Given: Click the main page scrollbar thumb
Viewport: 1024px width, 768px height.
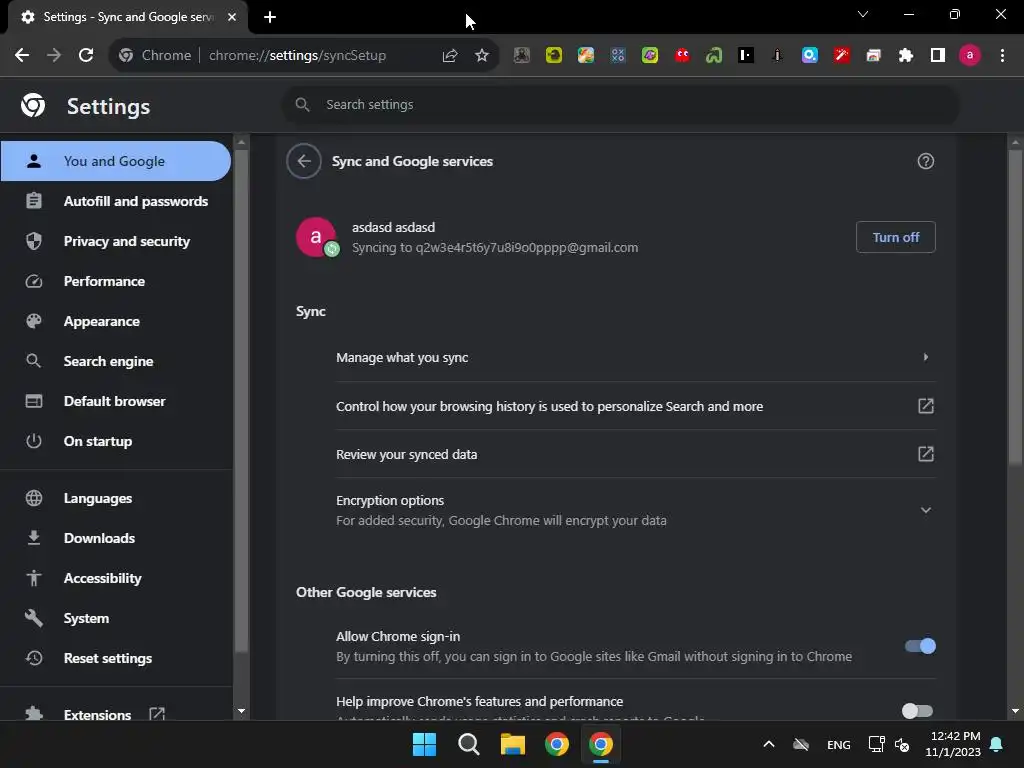Looking at the screenshot, I should tap(1015, 307).
